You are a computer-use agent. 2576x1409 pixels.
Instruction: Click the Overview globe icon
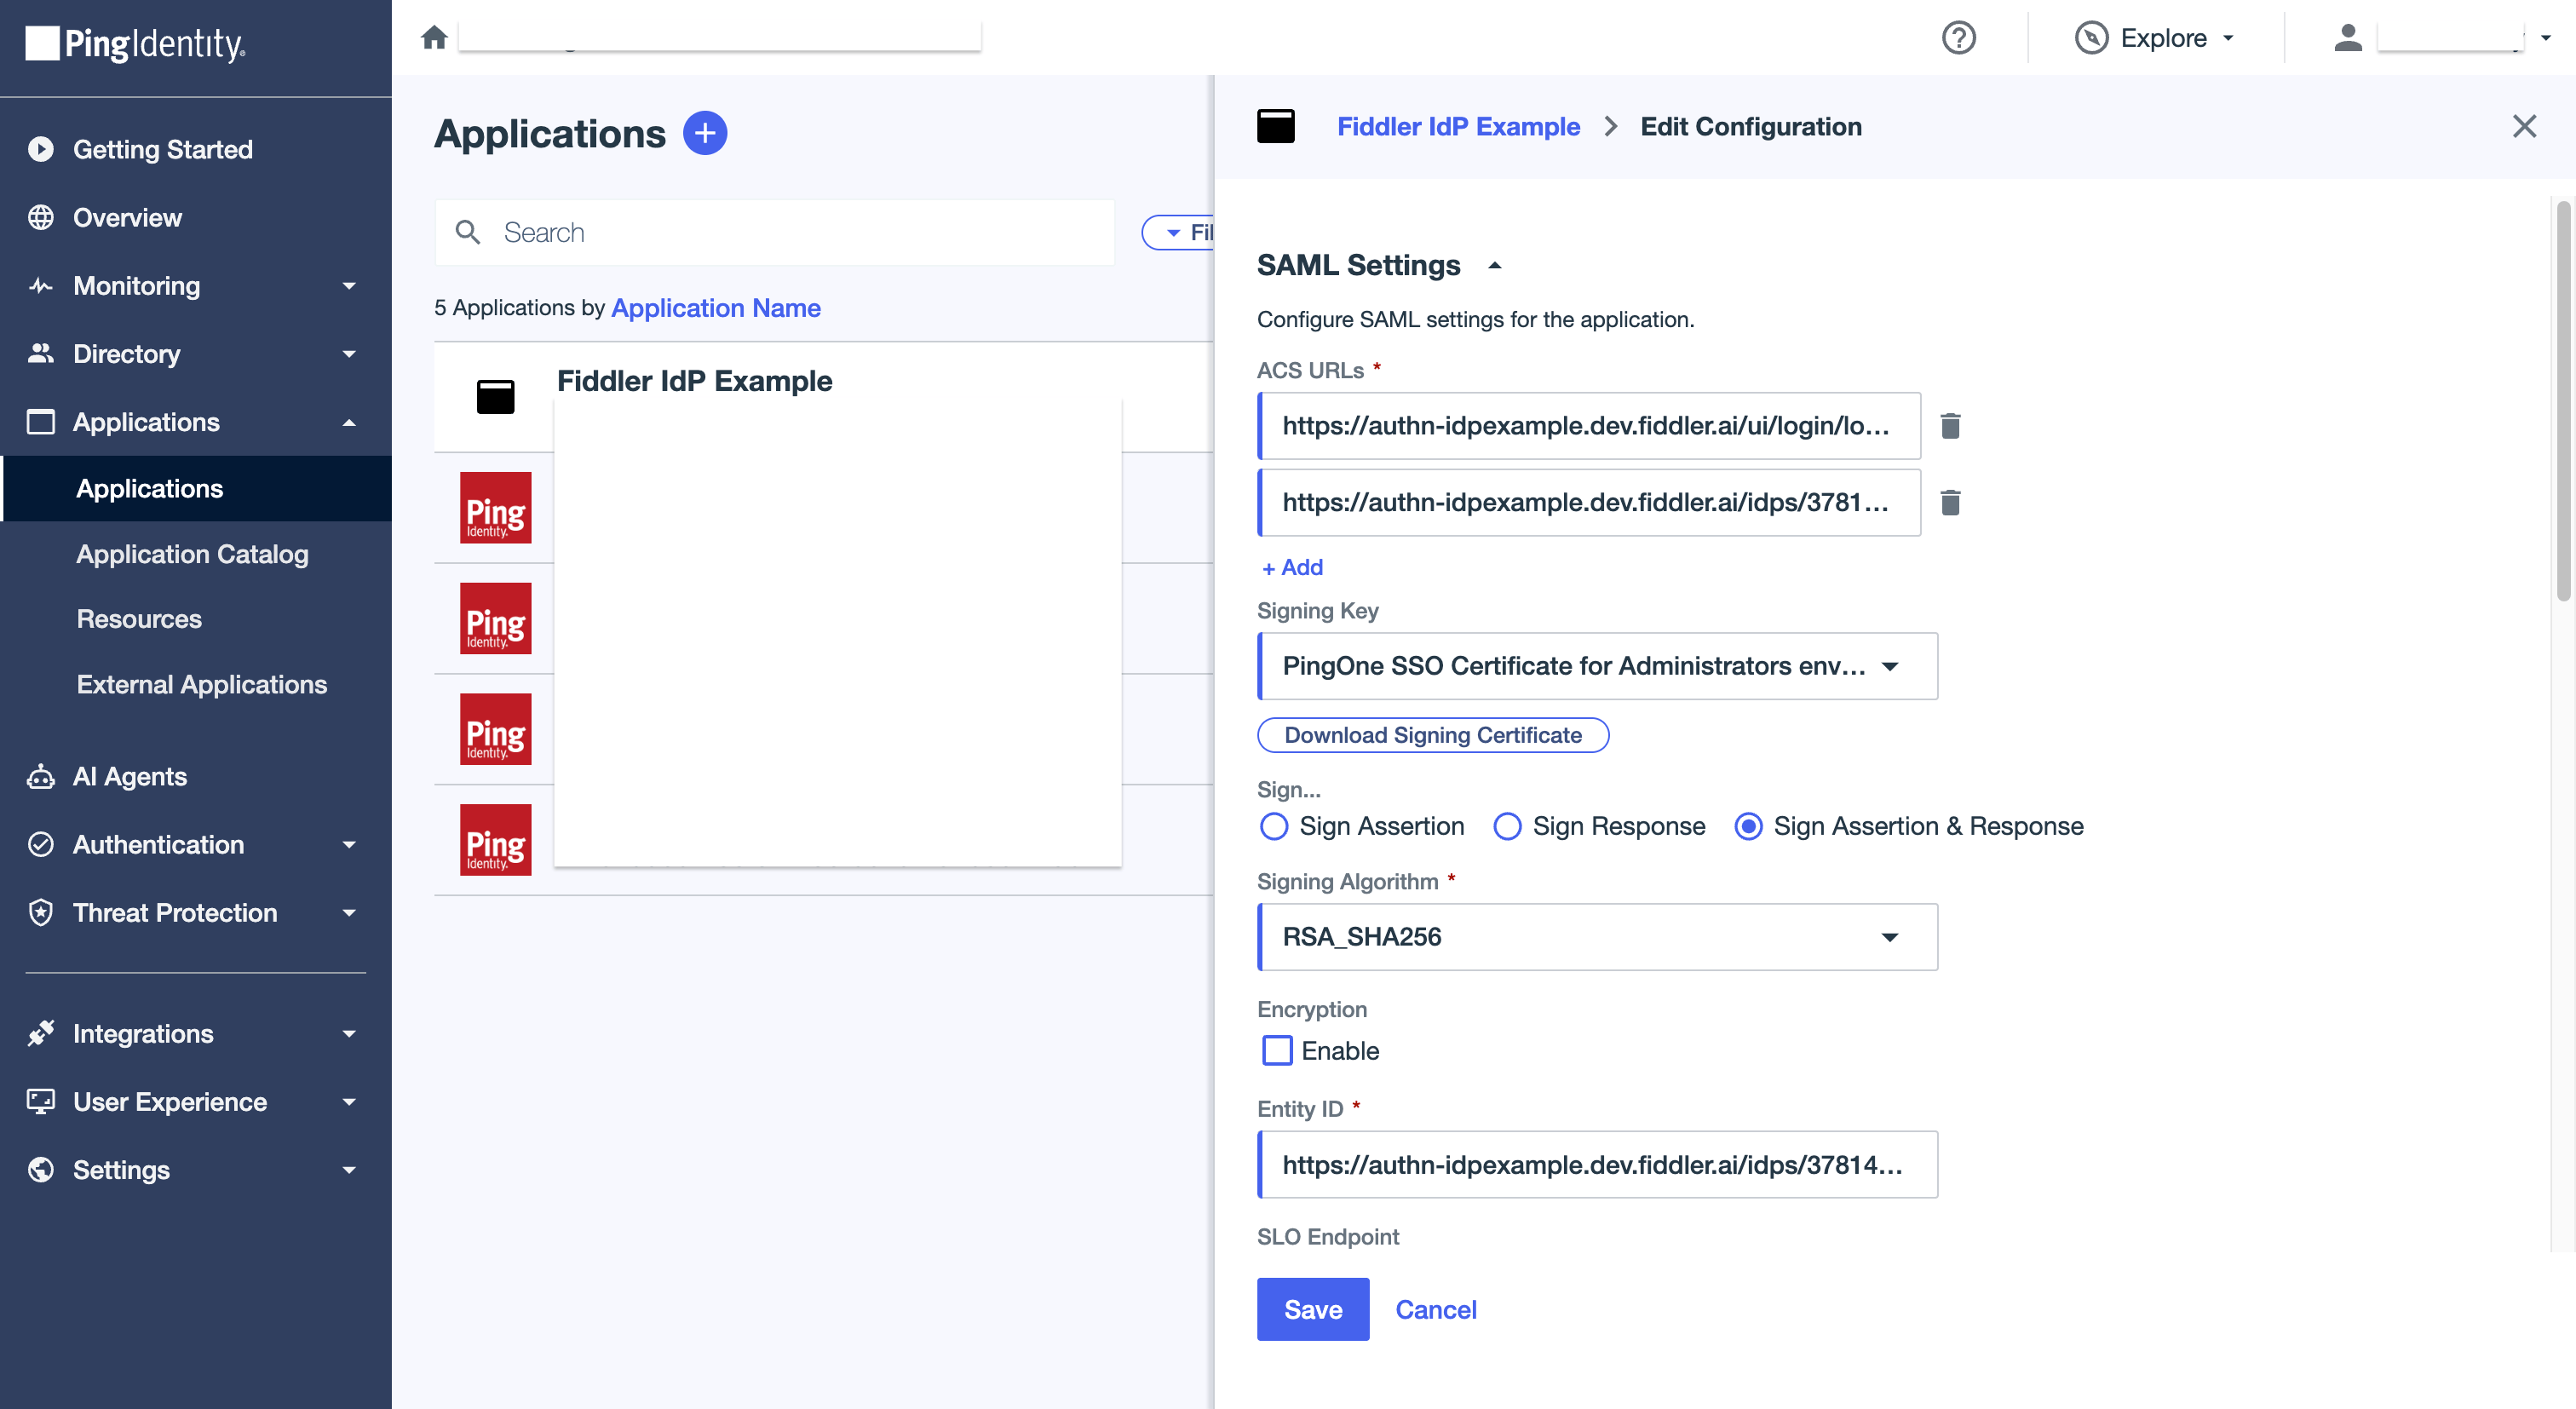(x=40, y=217)
